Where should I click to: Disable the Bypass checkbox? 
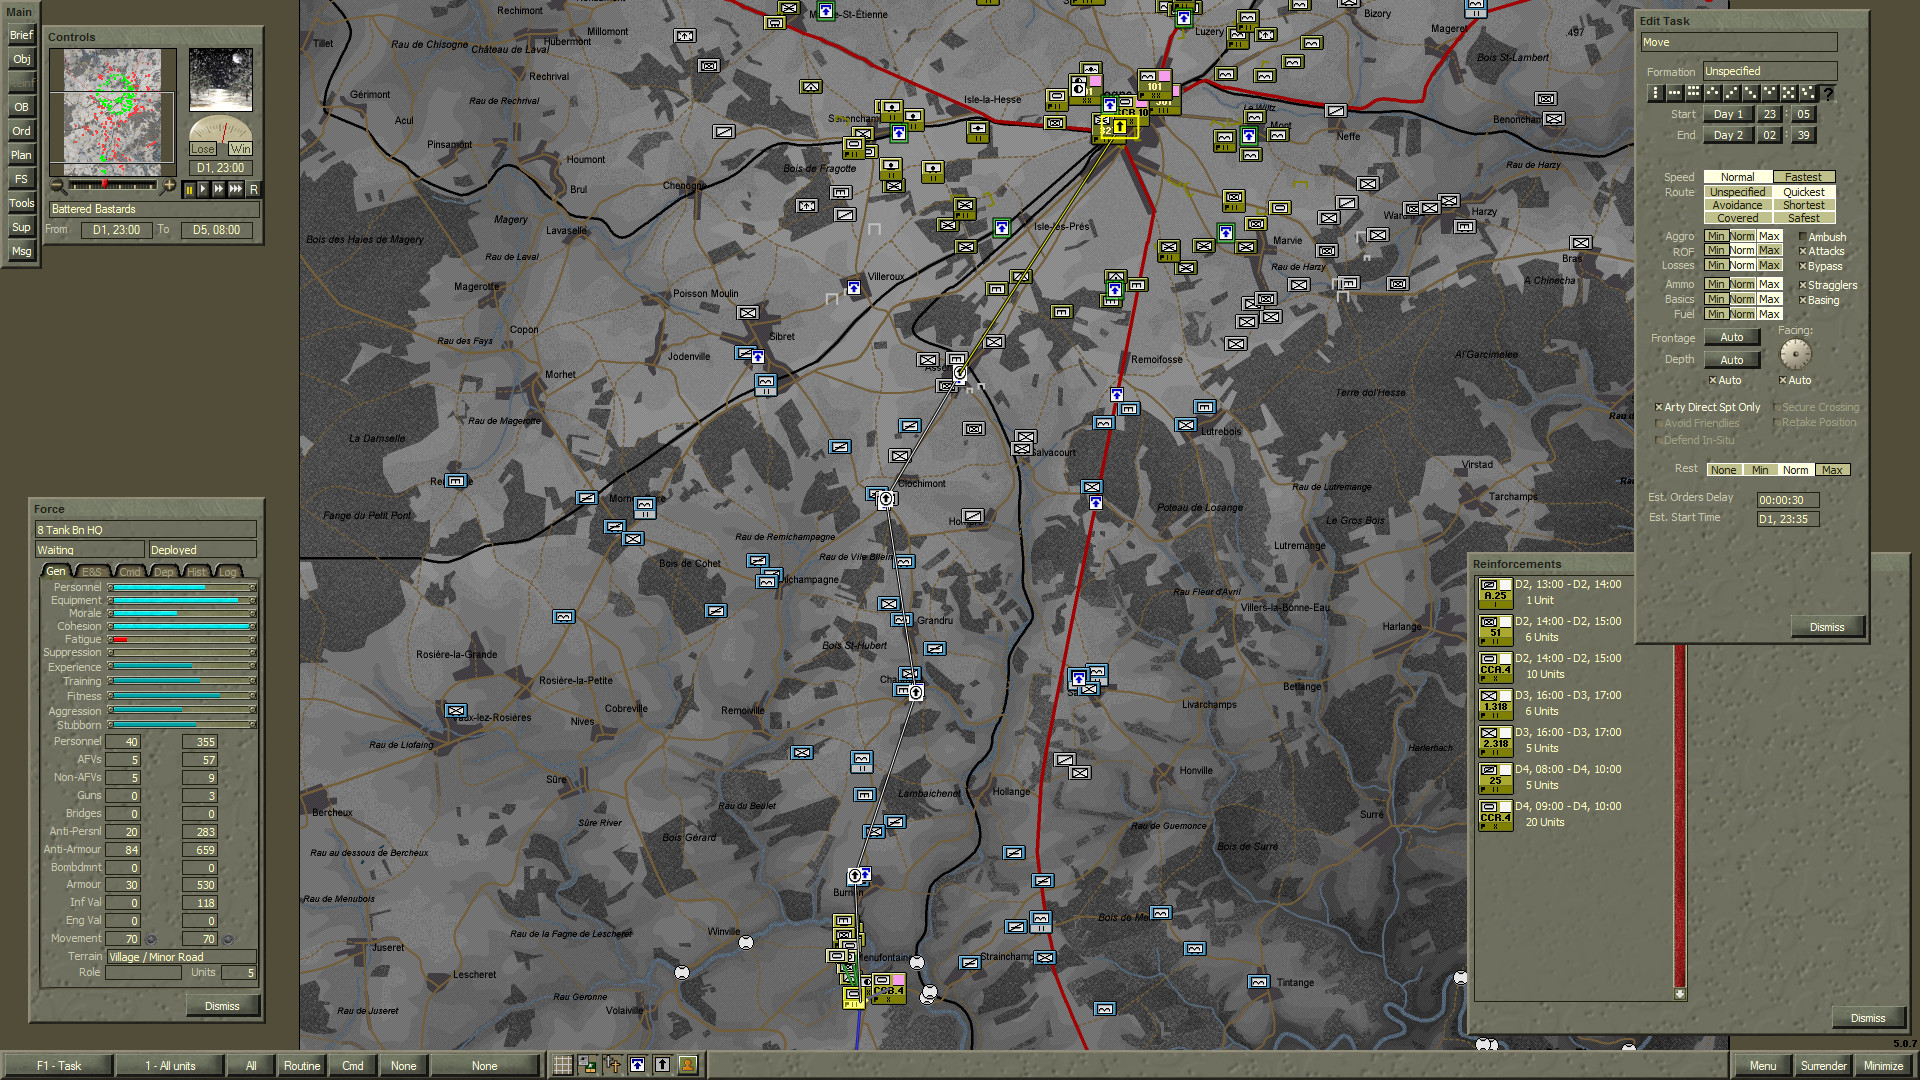(x=1804, y=266)
